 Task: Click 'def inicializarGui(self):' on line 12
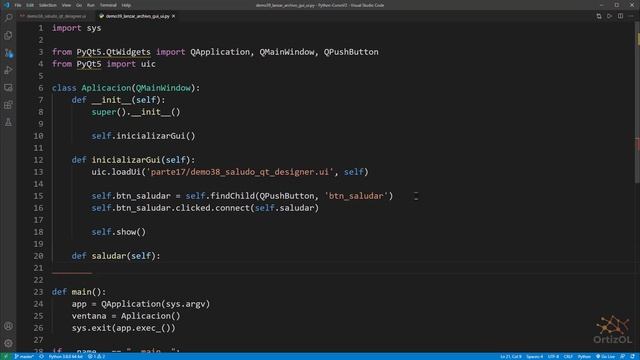tap(133, 160)
